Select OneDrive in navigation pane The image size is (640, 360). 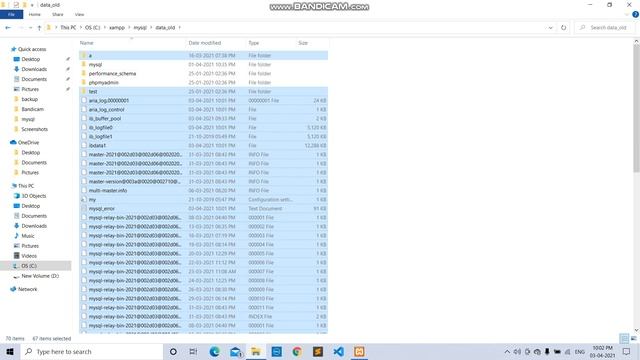[28, 142]
